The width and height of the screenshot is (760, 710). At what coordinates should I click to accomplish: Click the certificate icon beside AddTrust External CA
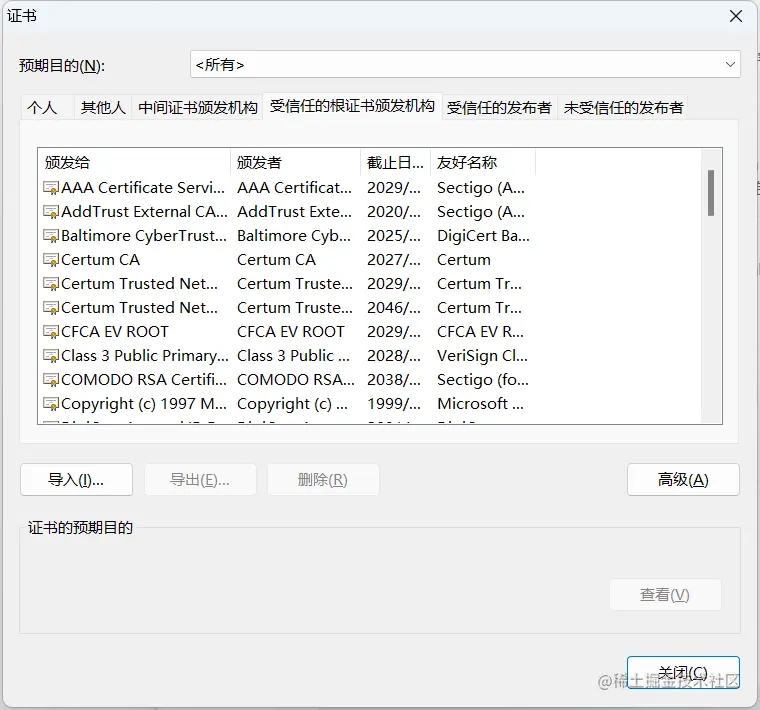click(x=51, y=212)
